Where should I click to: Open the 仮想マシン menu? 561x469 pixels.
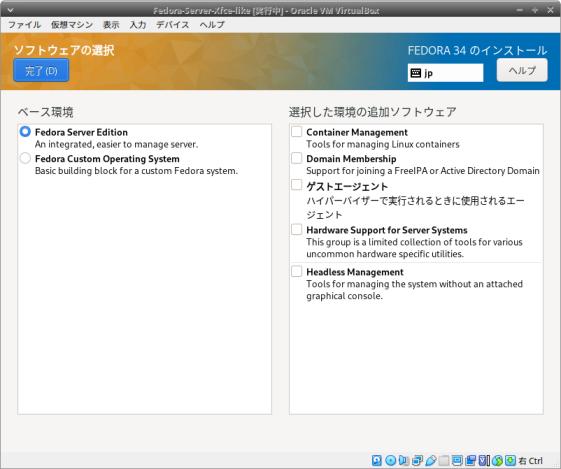coord(72,25)
